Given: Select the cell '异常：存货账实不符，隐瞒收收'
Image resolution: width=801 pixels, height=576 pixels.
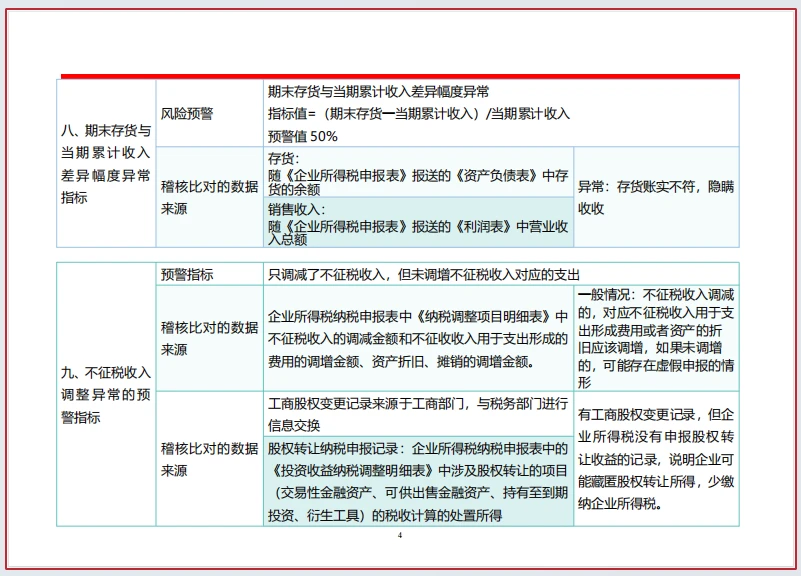Looking at the screenshot, I should click(x=656, y=197).
